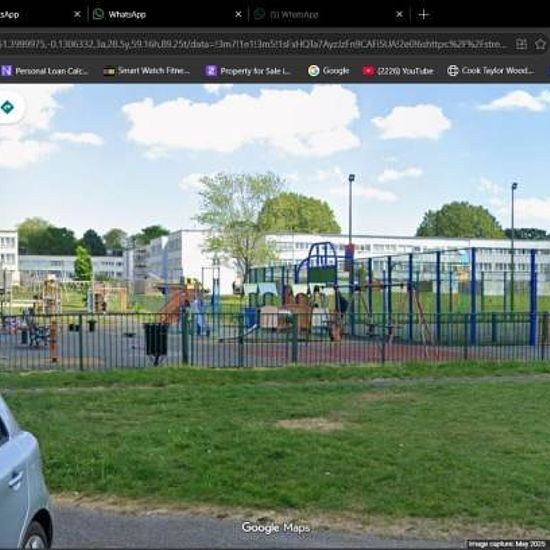Click the address bar icon beside favorites star

point(521,44)
